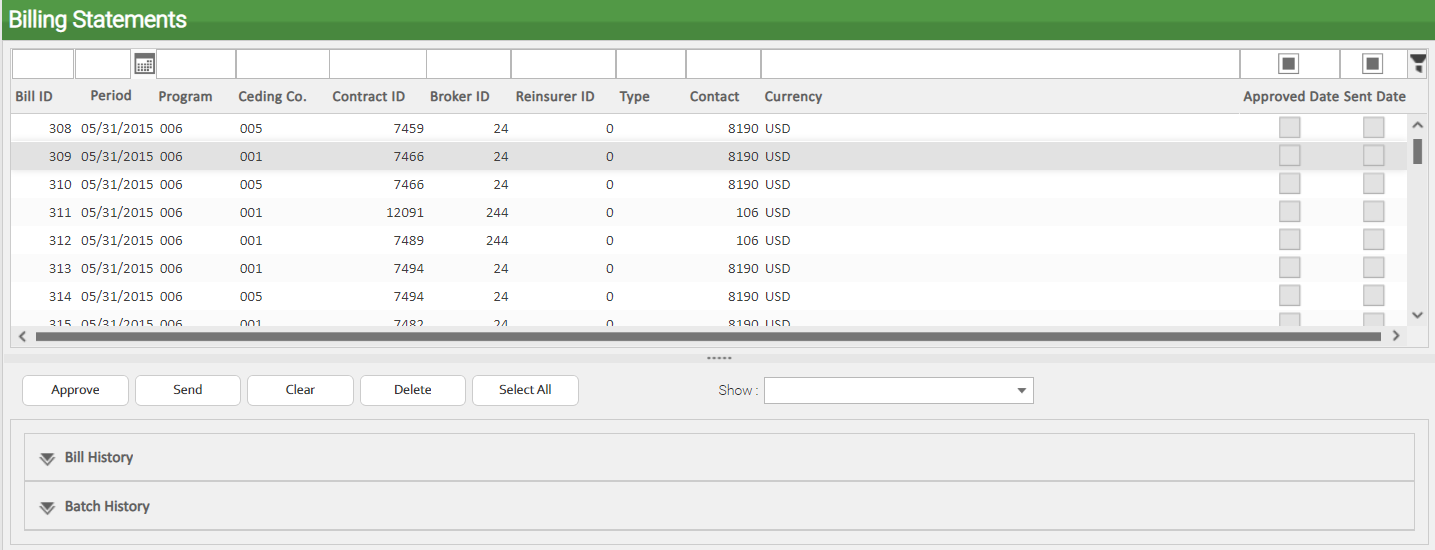Open the Show dropdown list
The width and height of the screenshot is (1435, 550).
[x=1021, y=391]
